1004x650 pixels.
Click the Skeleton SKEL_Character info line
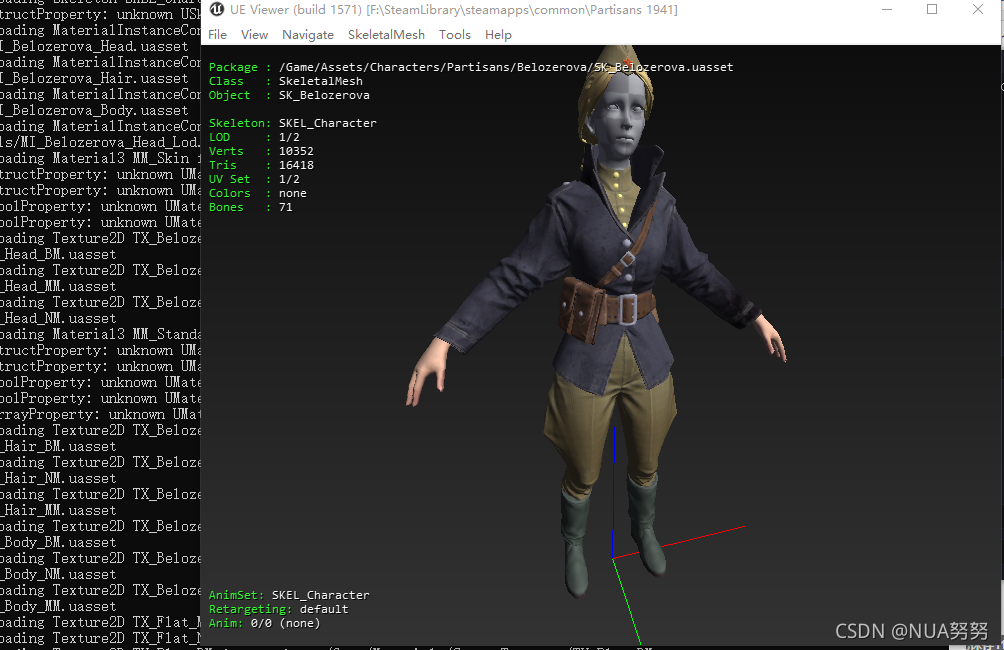pos(293,123)
